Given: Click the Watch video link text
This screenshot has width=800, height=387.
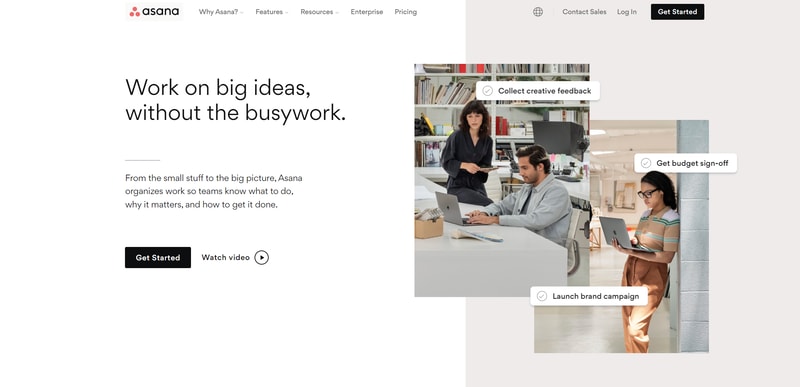Looking at the screenshot, I should click(226, 257).
